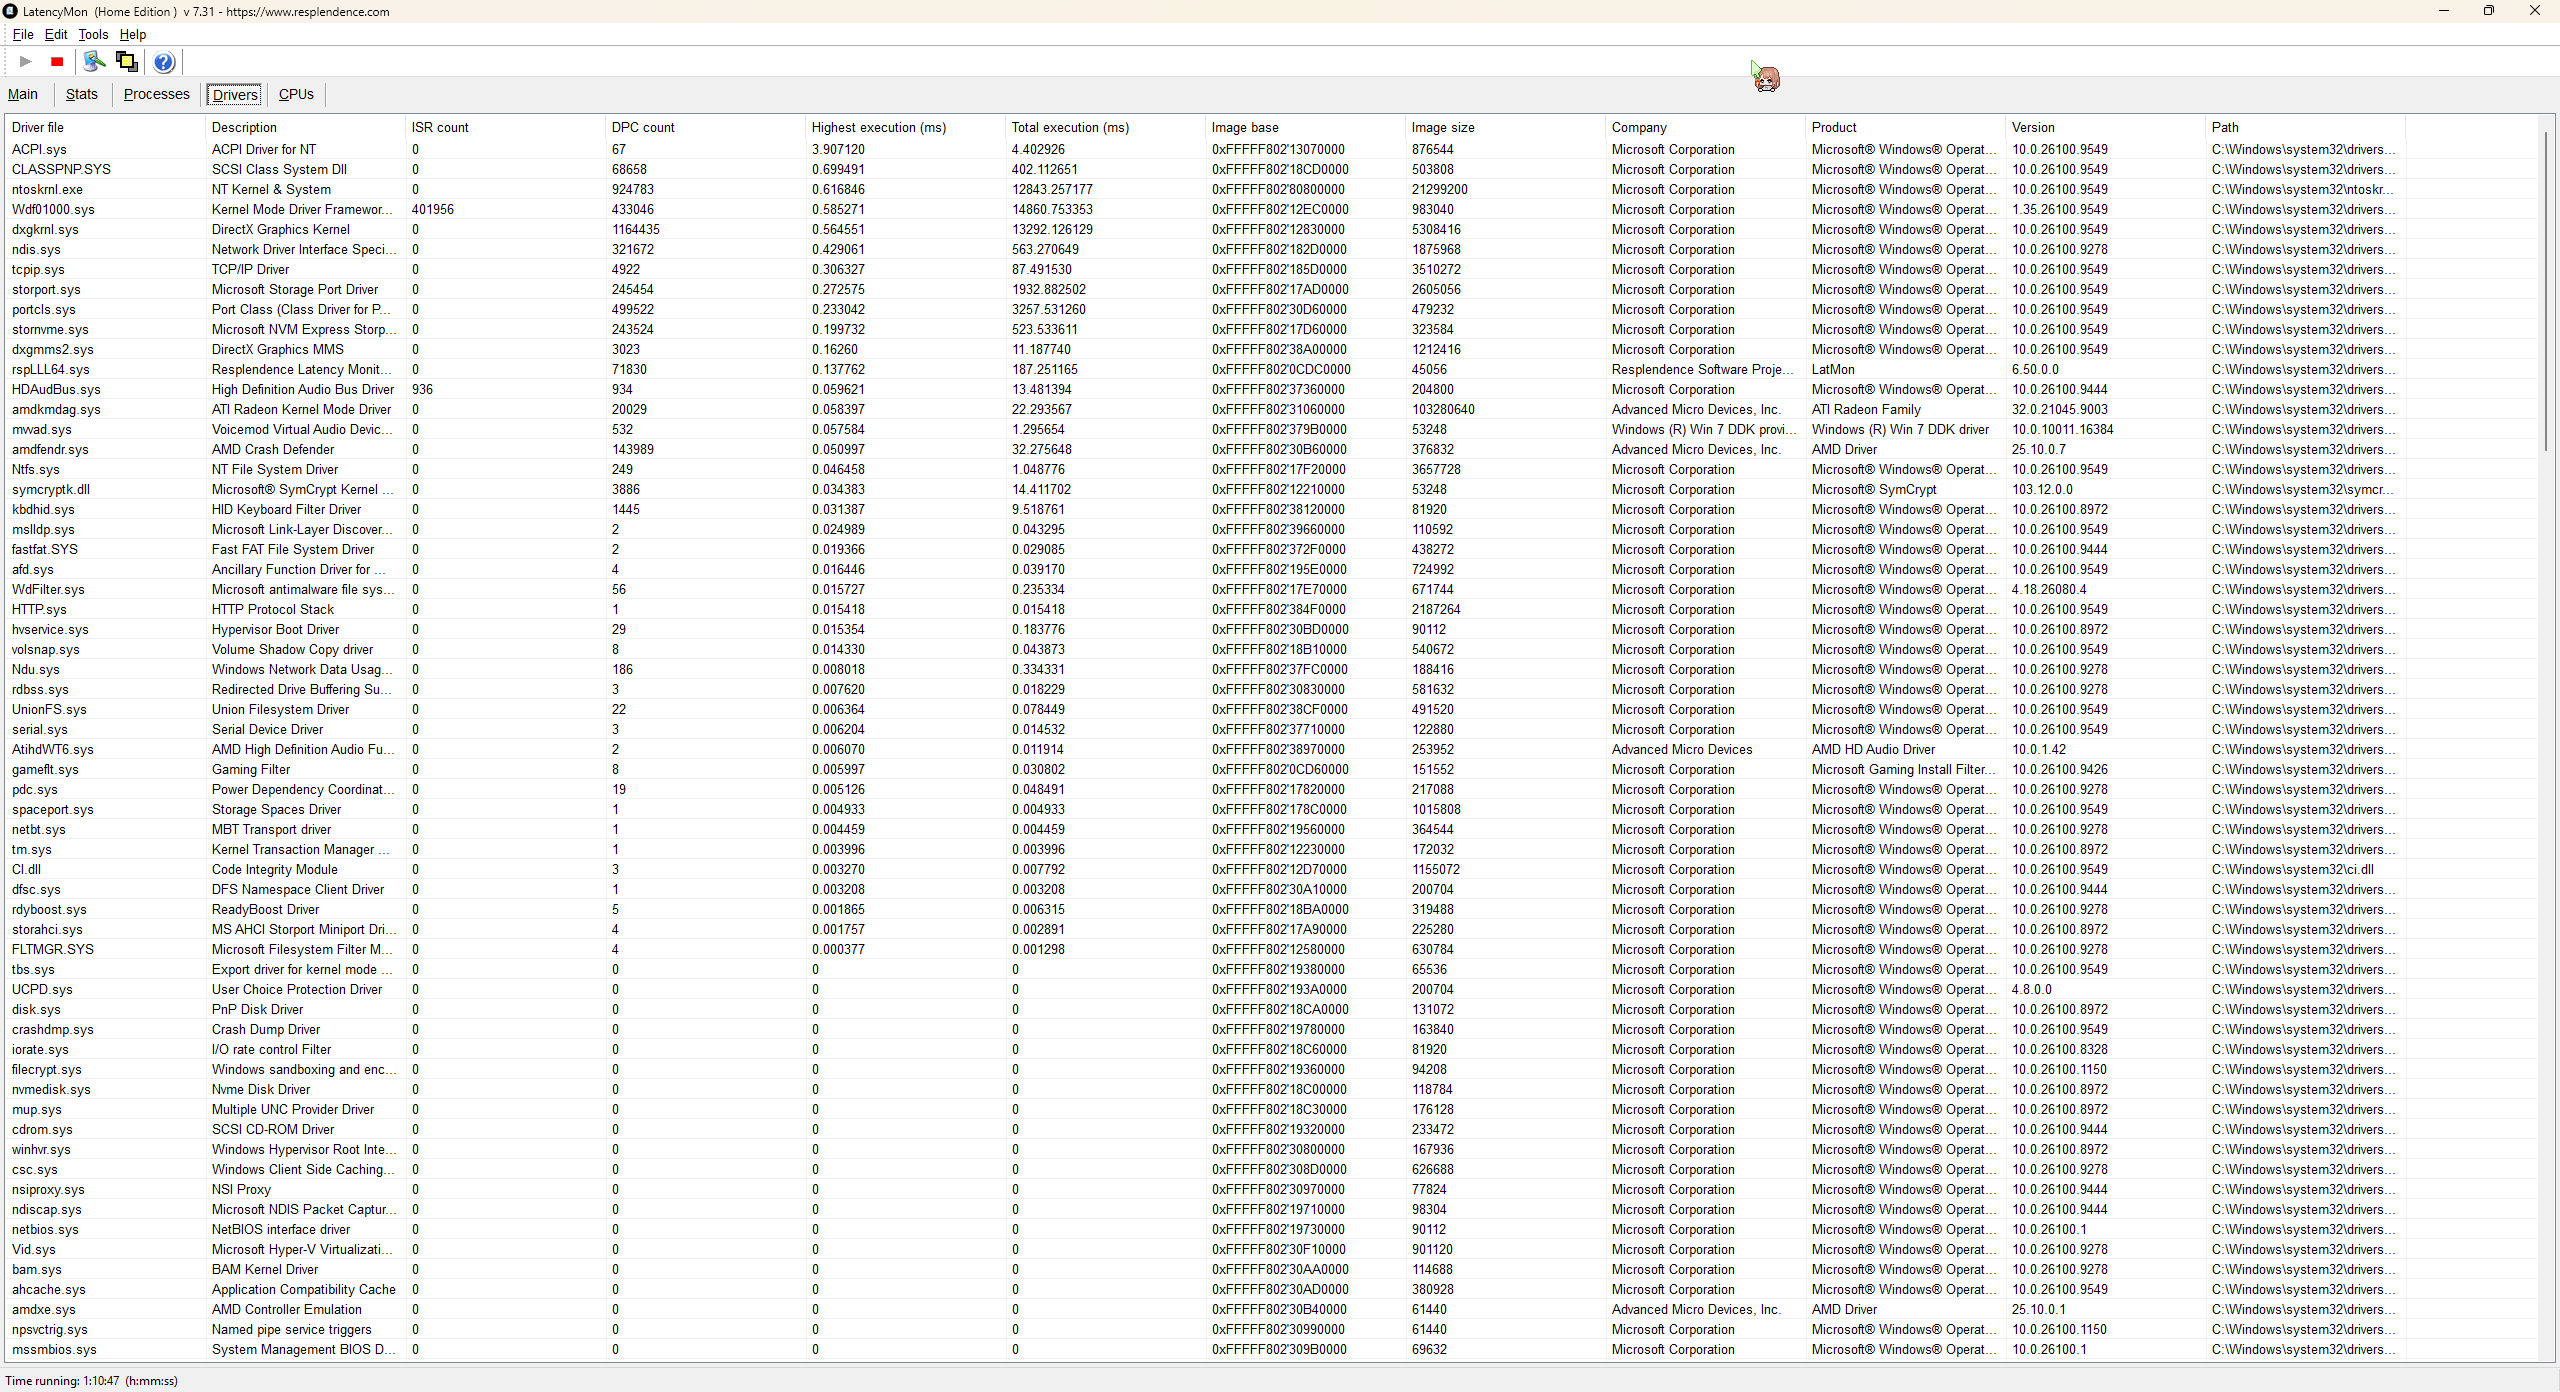Select the rspLLL64.sys driver row
The width and height of the screenshot is (2560, 1392).
(1205, 369)
